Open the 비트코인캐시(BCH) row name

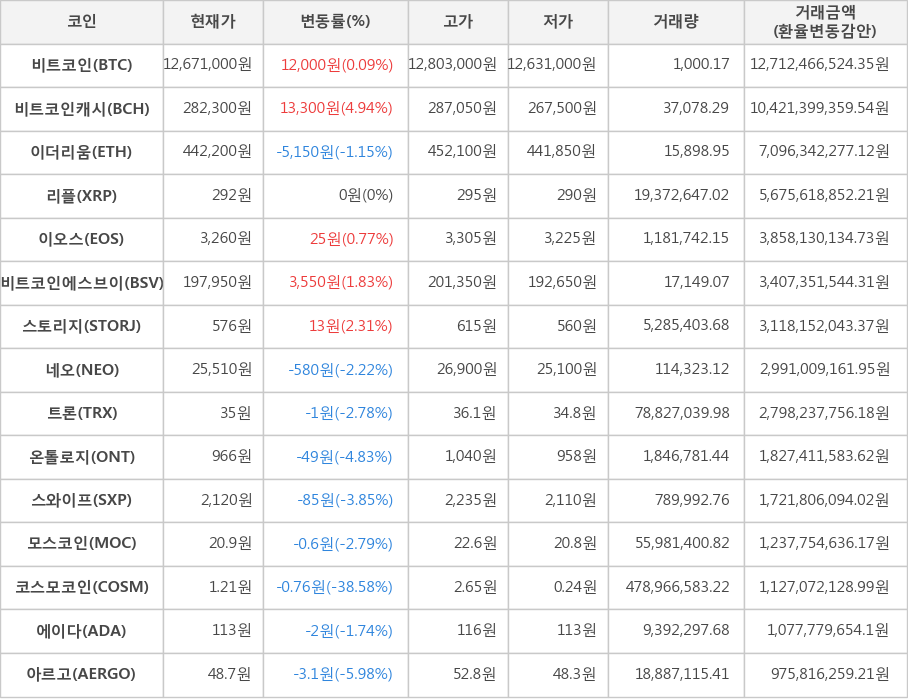[82, 109]
